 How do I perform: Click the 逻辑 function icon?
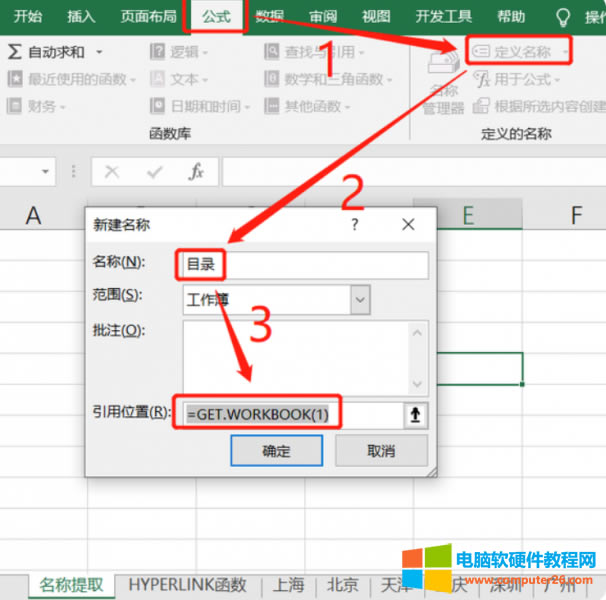pos(157,52)
